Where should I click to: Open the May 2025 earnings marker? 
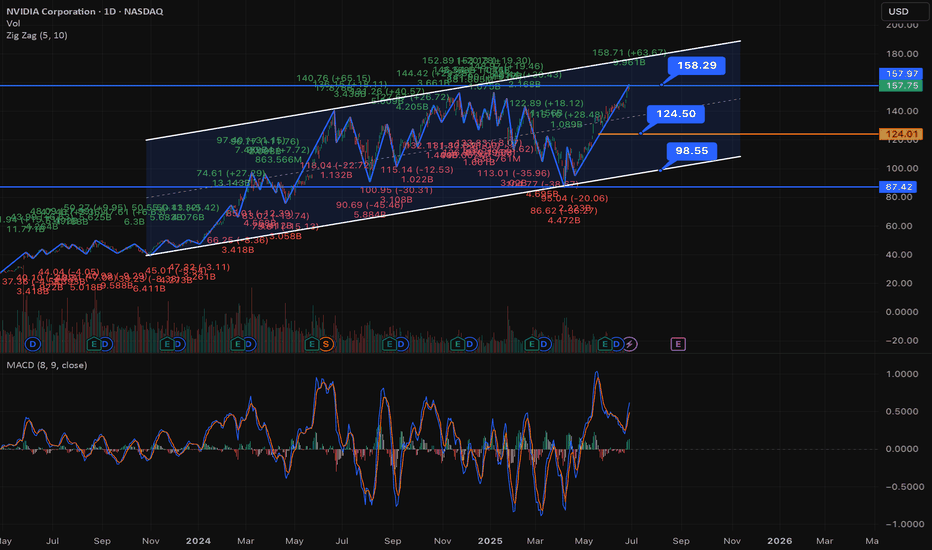tap(605, 344)
